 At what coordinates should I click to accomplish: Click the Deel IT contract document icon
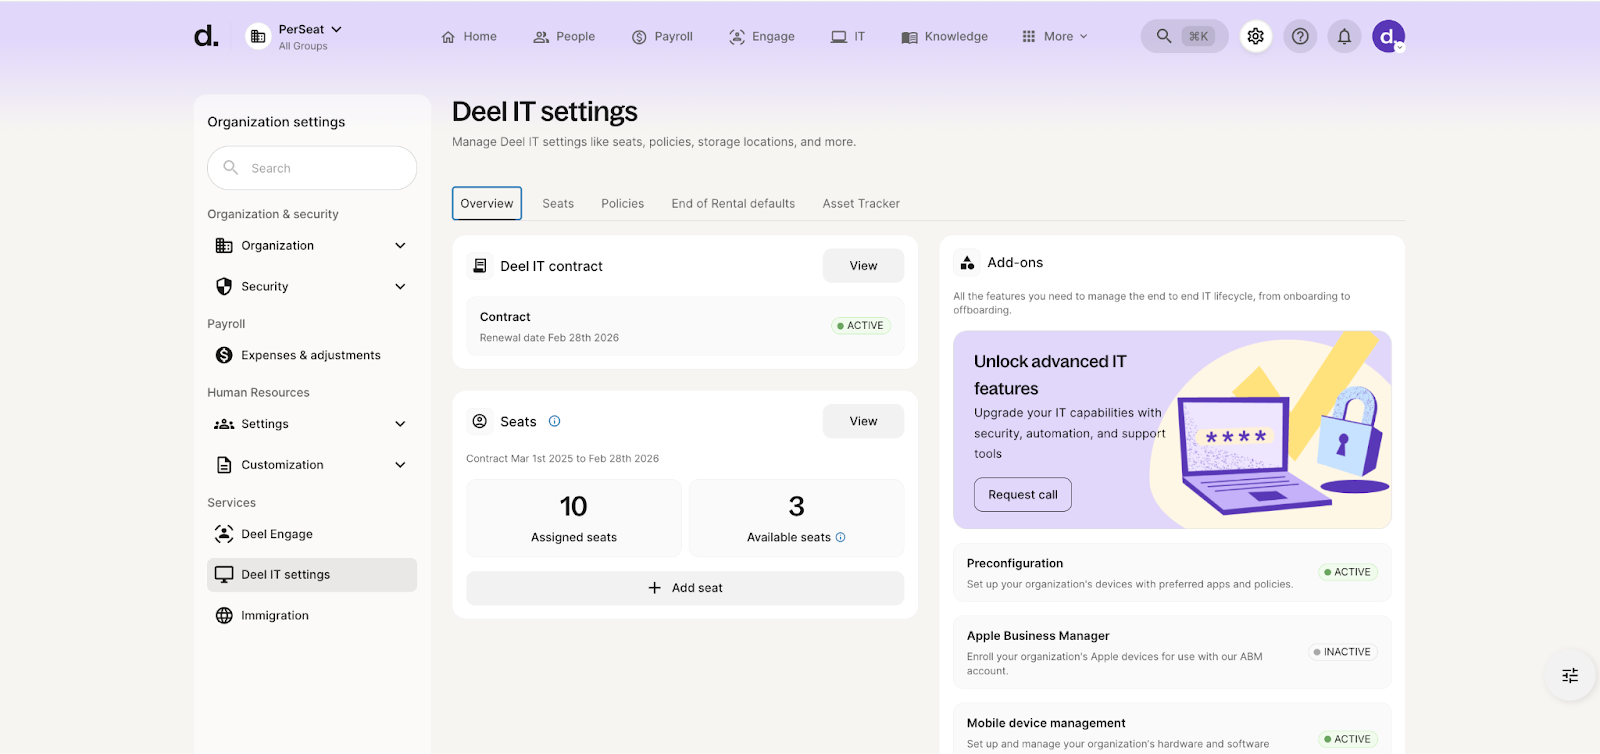click(x=480, y=266)
